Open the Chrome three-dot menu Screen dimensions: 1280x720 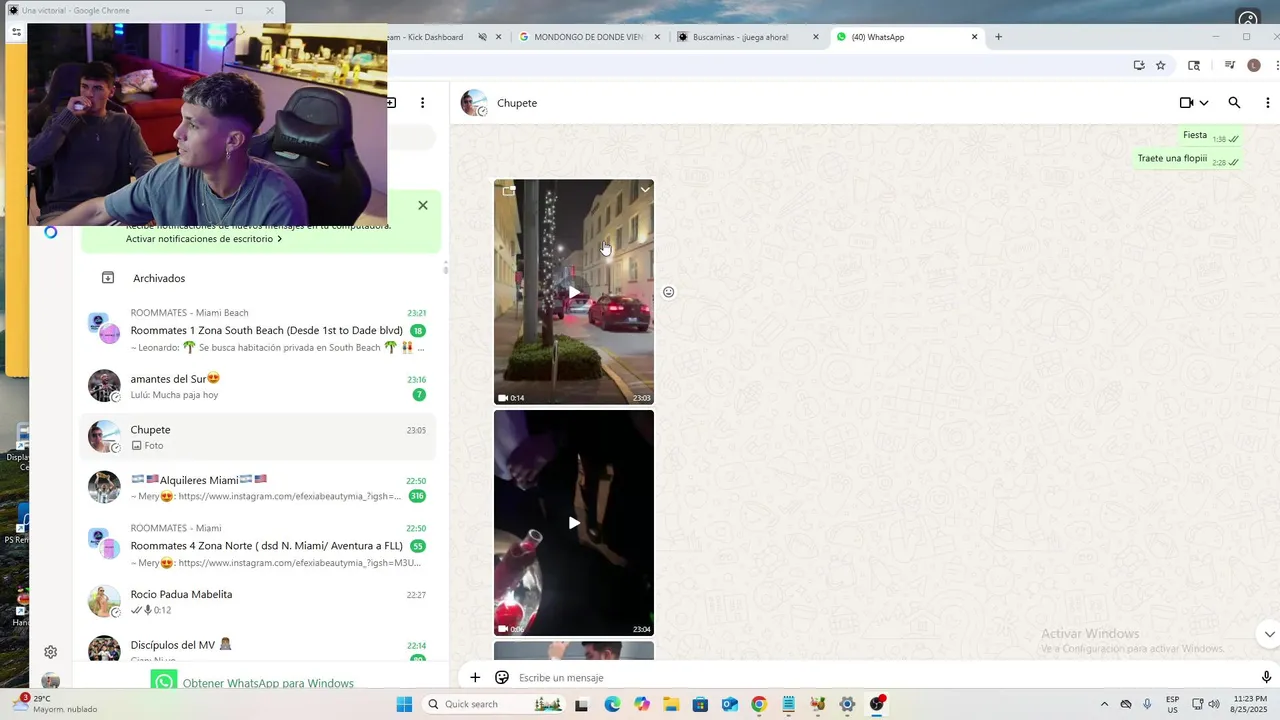click(1276, 65)
